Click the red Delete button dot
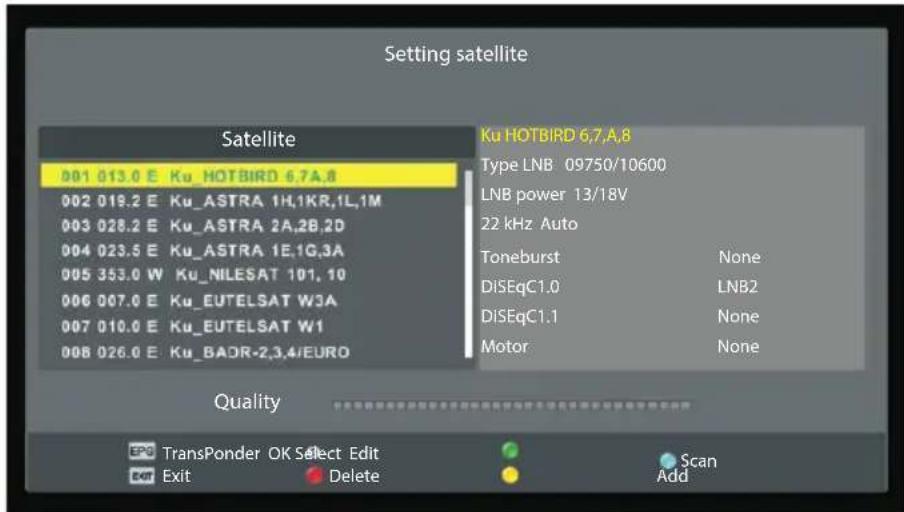Screen dimensions: 904x512 coord(314,476)
